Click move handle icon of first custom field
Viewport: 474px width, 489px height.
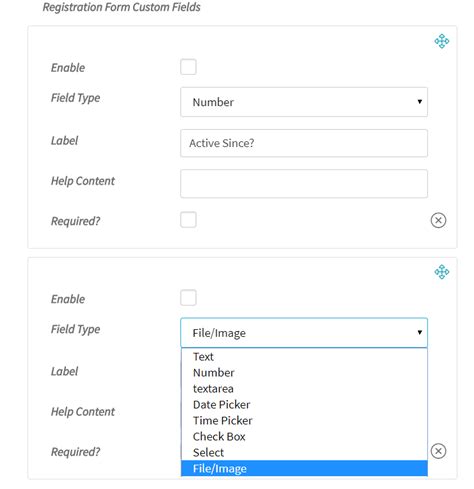442,41
